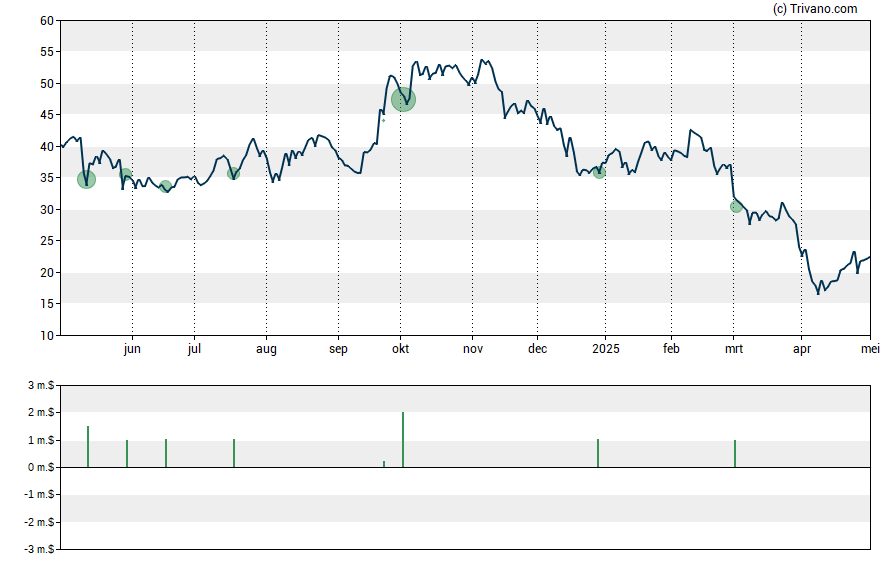Select the green marker just before jun
888x565 pixels.
click(126, 174)
